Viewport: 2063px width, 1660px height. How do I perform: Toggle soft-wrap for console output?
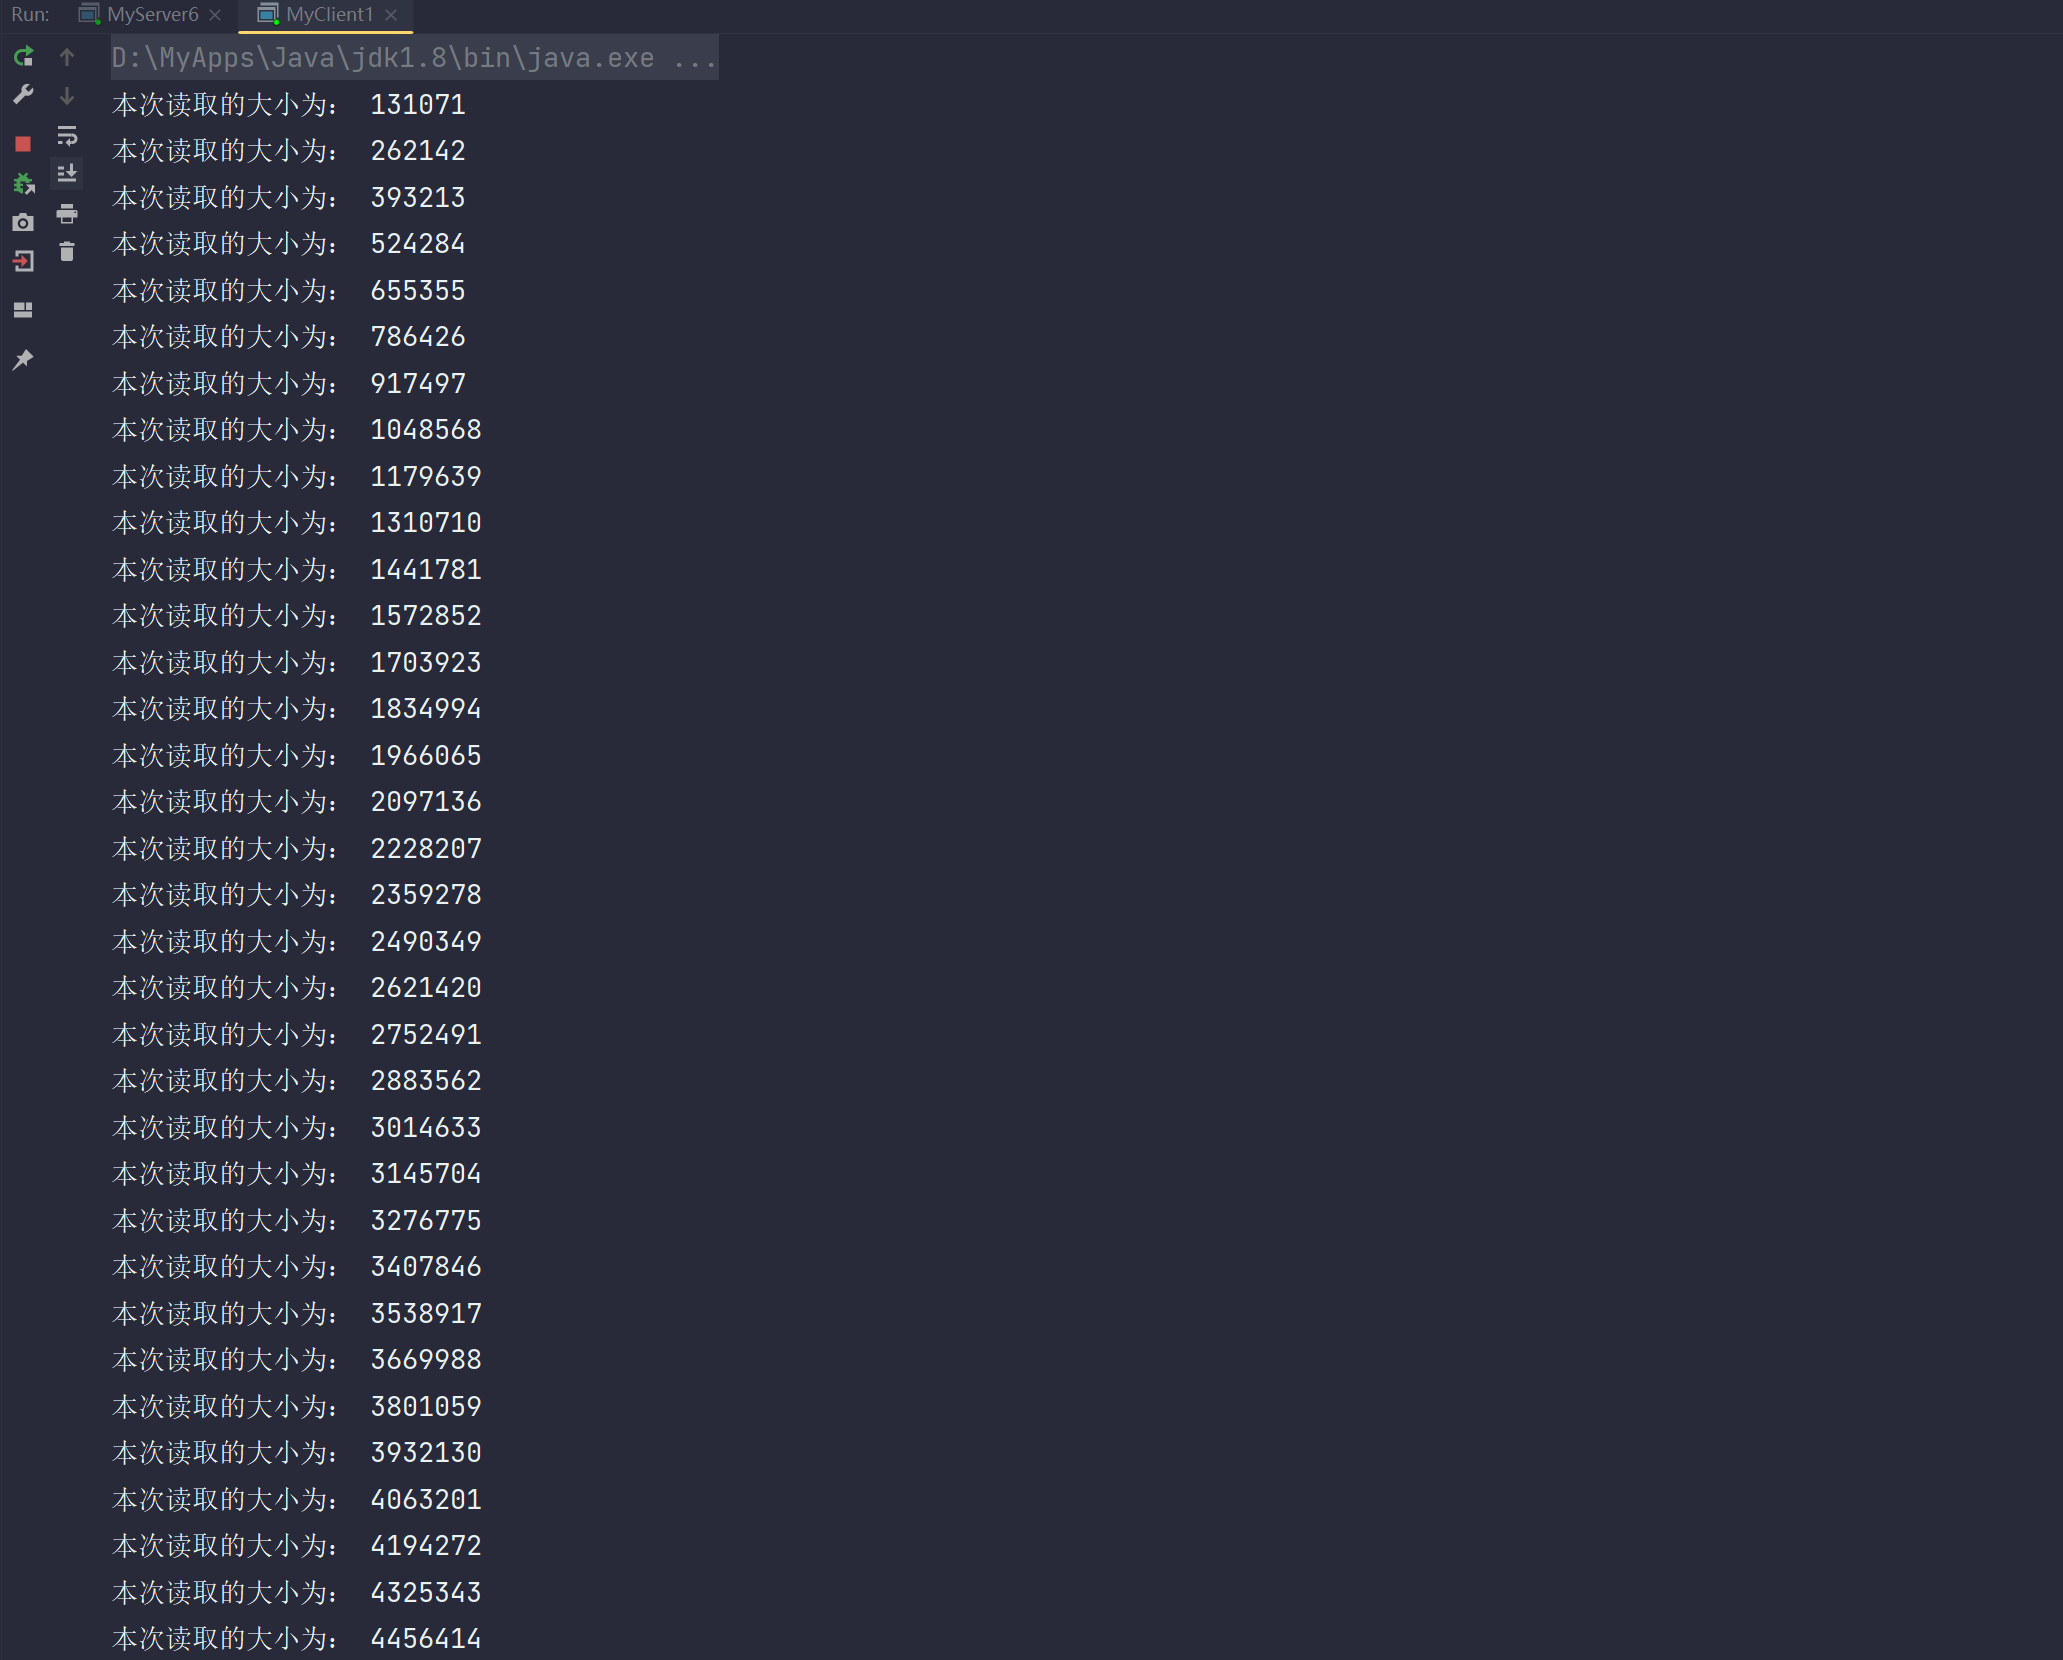coord(67,135)
